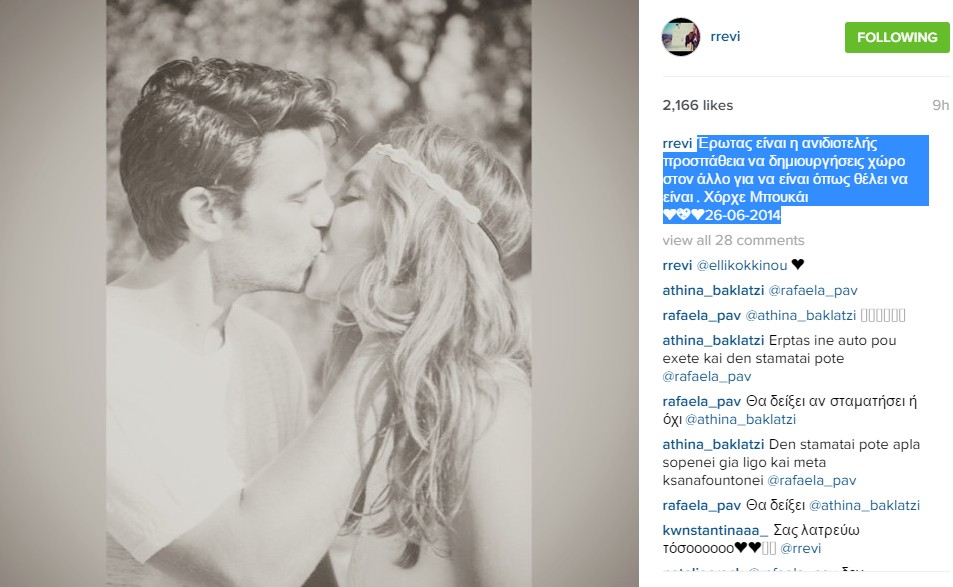Click the rrevi username in header
This screenshot has width=953, height=587.
pyautogui.click(x=725, y=36)
